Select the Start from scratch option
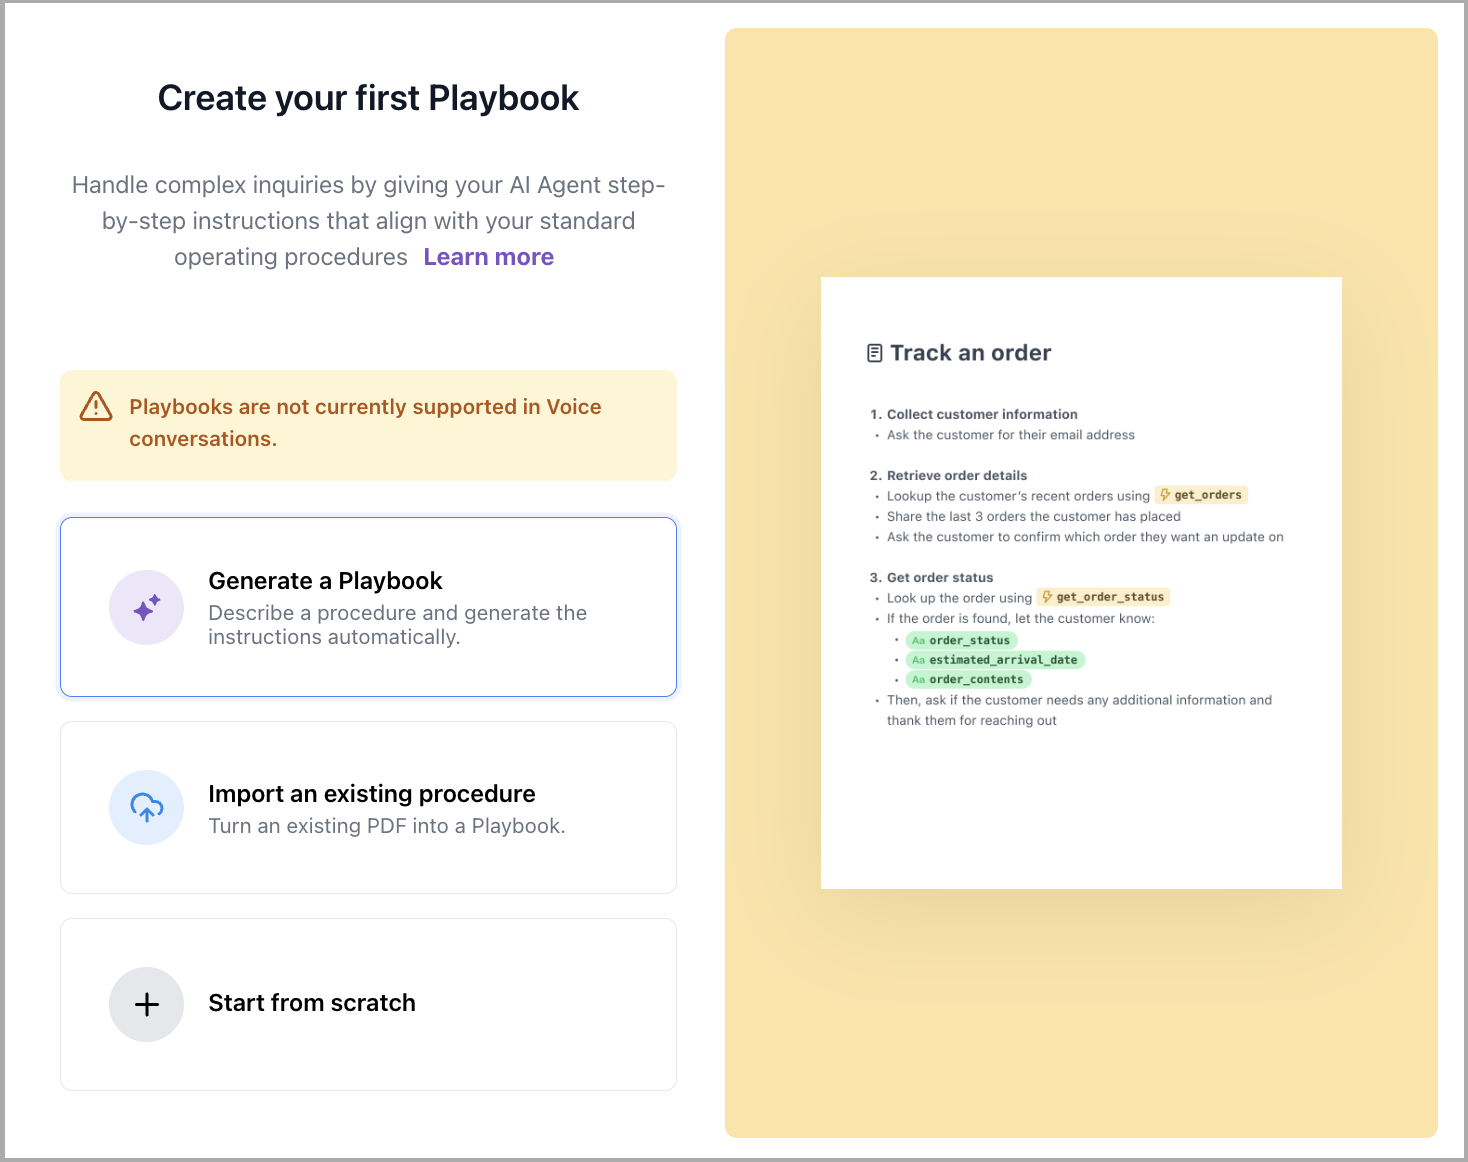The image size is (1468, 1162). pyautogui.click(x=368, y=1004)
